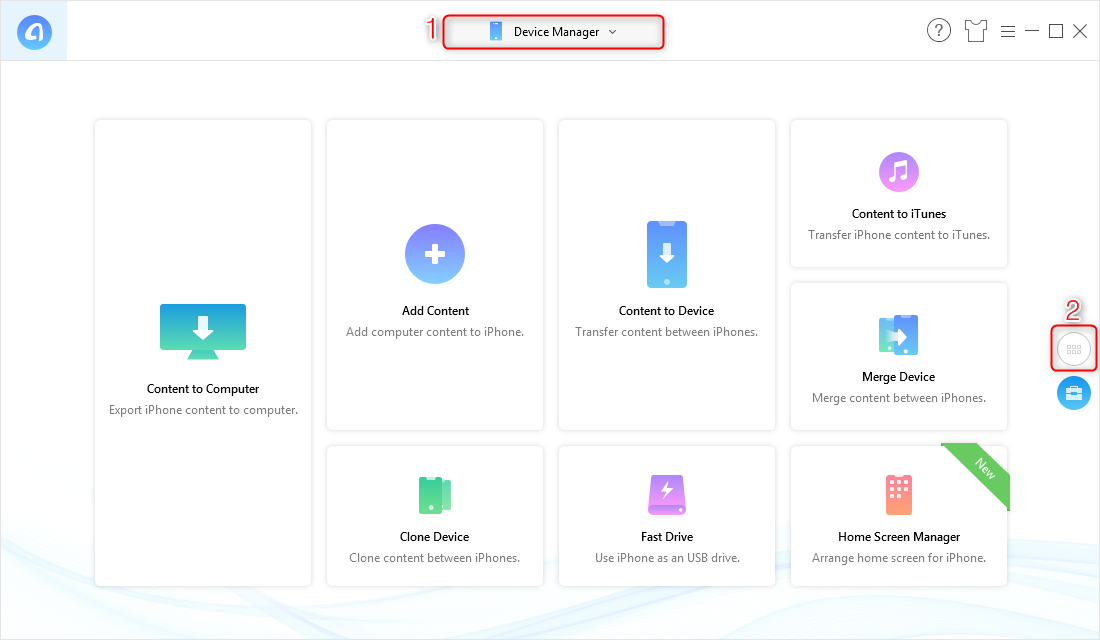The image size is (1100, 640).
Task: Click the green New ribbon badge
Action: point(982,471)
